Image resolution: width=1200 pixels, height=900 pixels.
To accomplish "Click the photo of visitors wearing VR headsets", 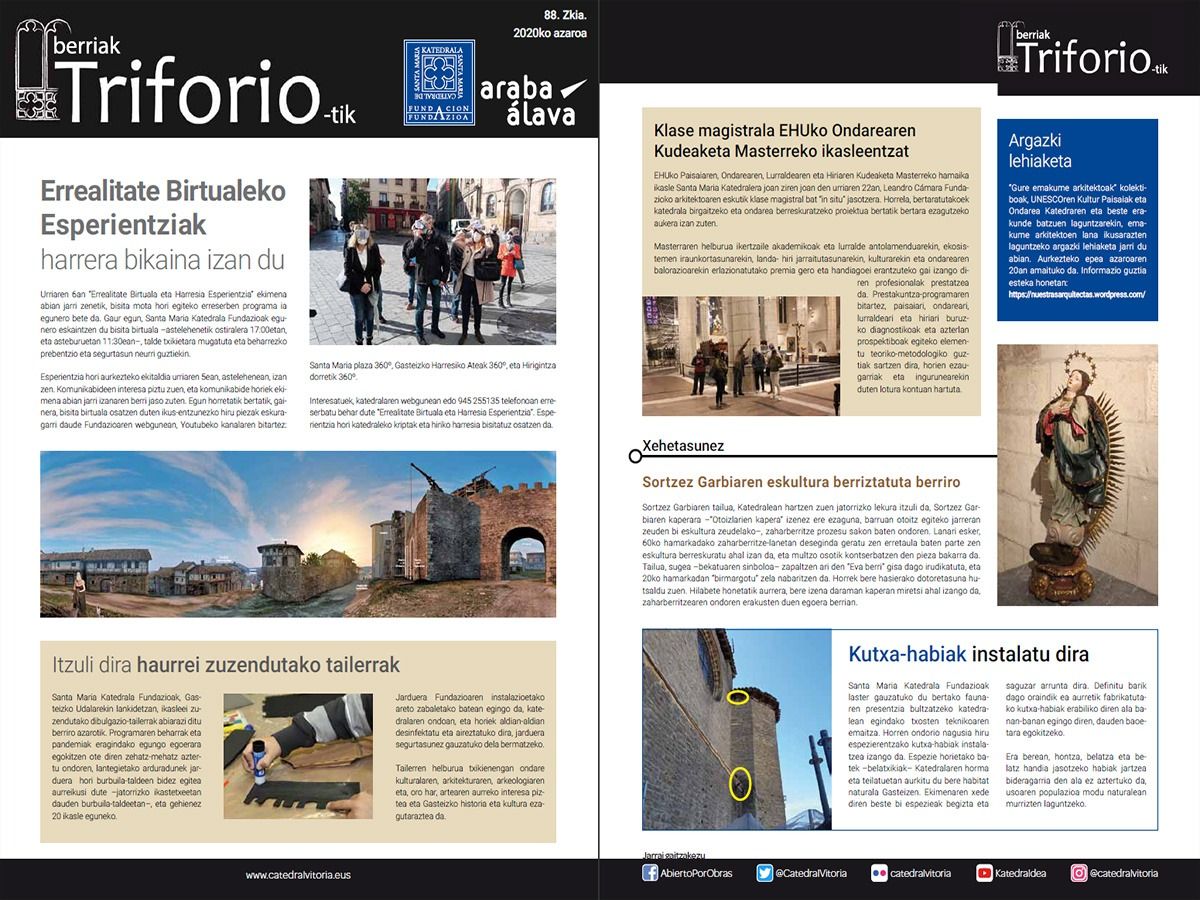I will (x=433, y=261).
